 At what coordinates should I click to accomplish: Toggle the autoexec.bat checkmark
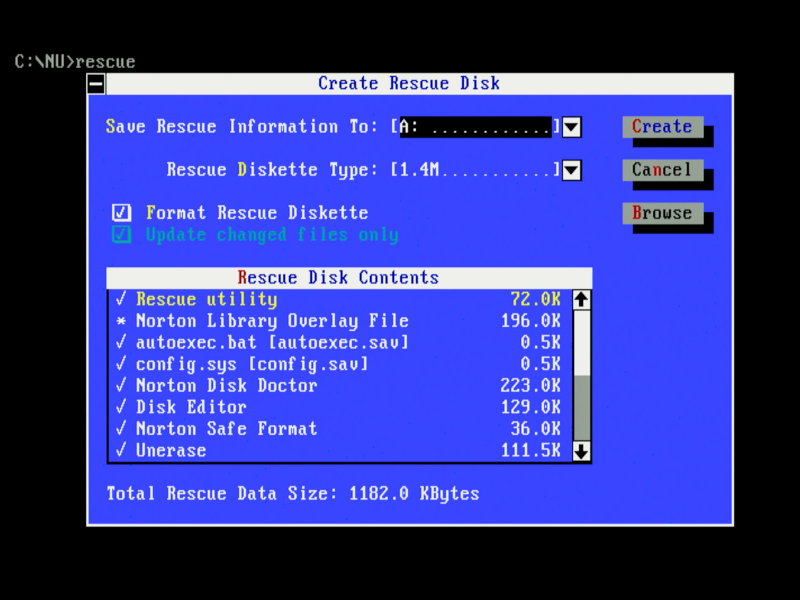pyautogui.click(x=121, y=342)
